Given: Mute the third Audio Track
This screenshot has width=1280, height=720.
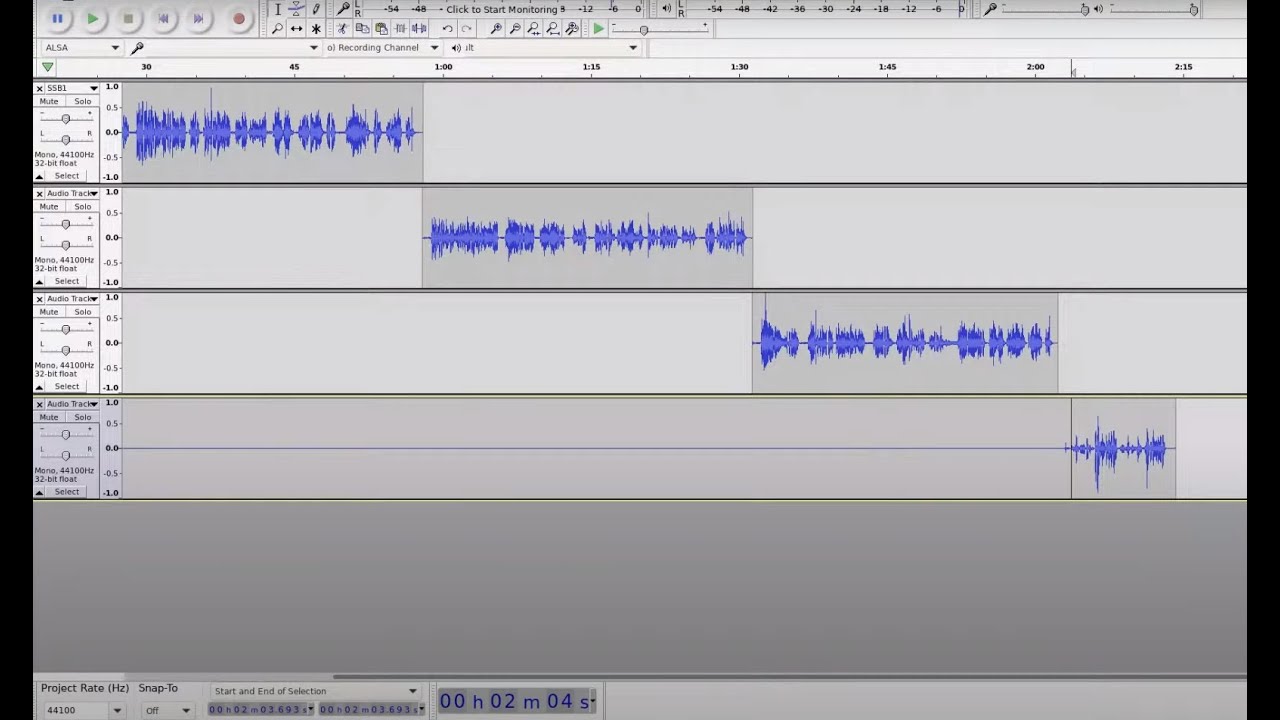Looking at the screenshot, I should tap(49, 311).
